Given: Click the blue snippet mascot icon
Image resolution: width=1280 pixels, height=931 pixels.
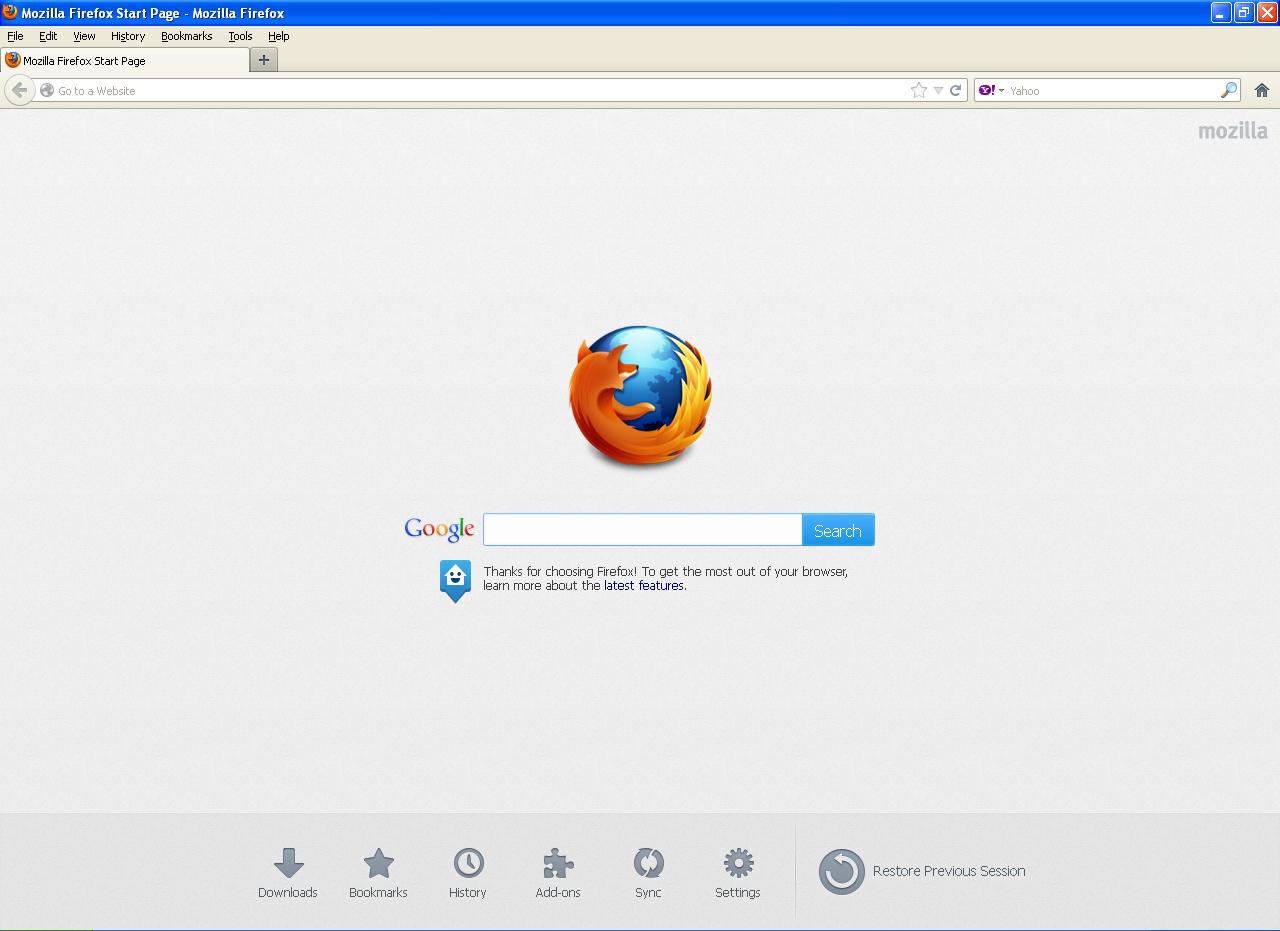Looking at the screenshot, I should tap(455, 580).
